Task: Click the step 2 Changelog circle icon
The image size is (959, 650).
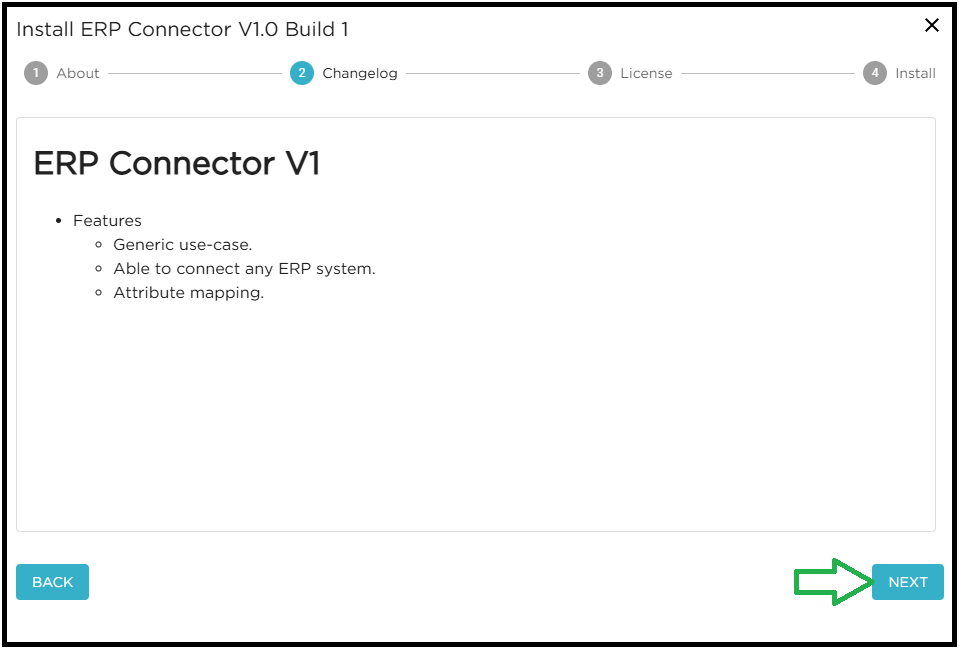Action: click(x=301, y=73)
